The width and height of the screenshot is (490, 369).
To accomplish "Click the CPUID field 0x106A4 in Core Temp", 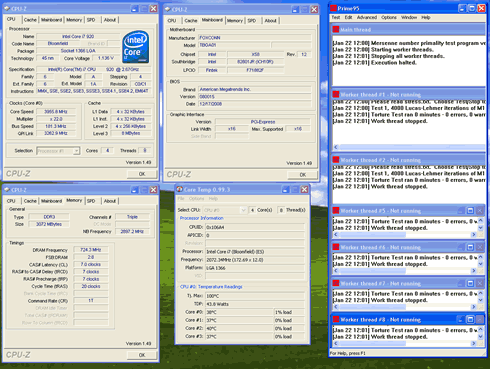I will coord(255,227).
